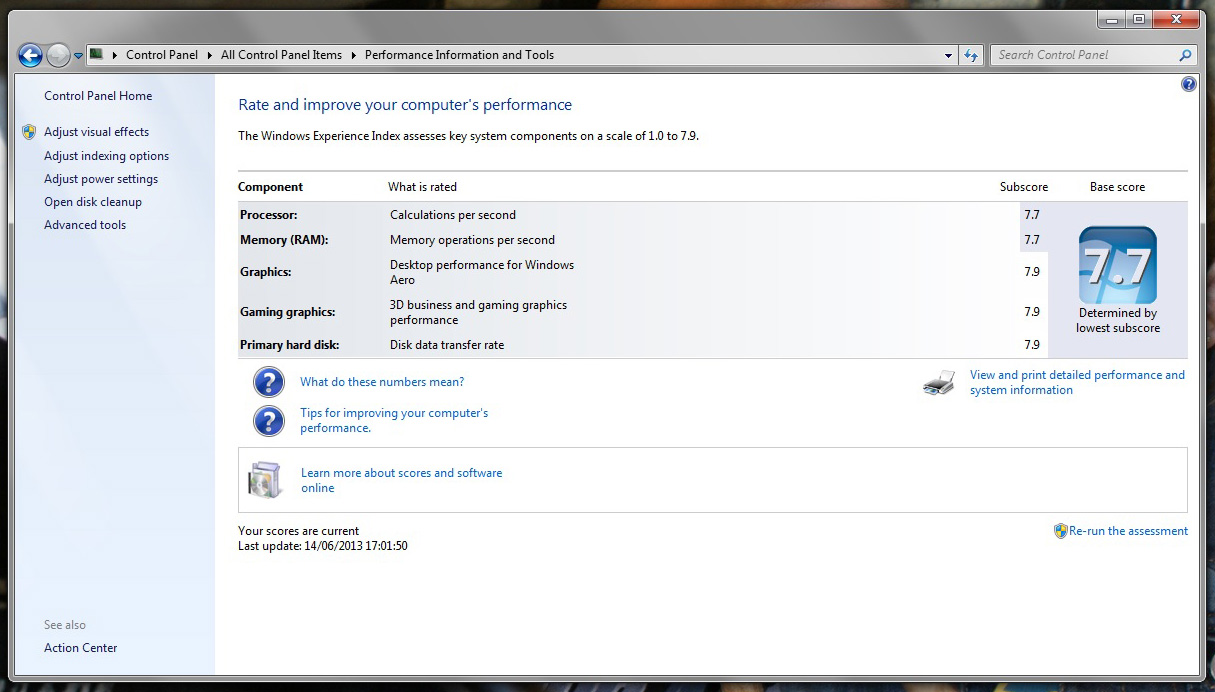Click 'Calculations per second' description
This screenshot has width=1215, height=692.
(453, 215)
